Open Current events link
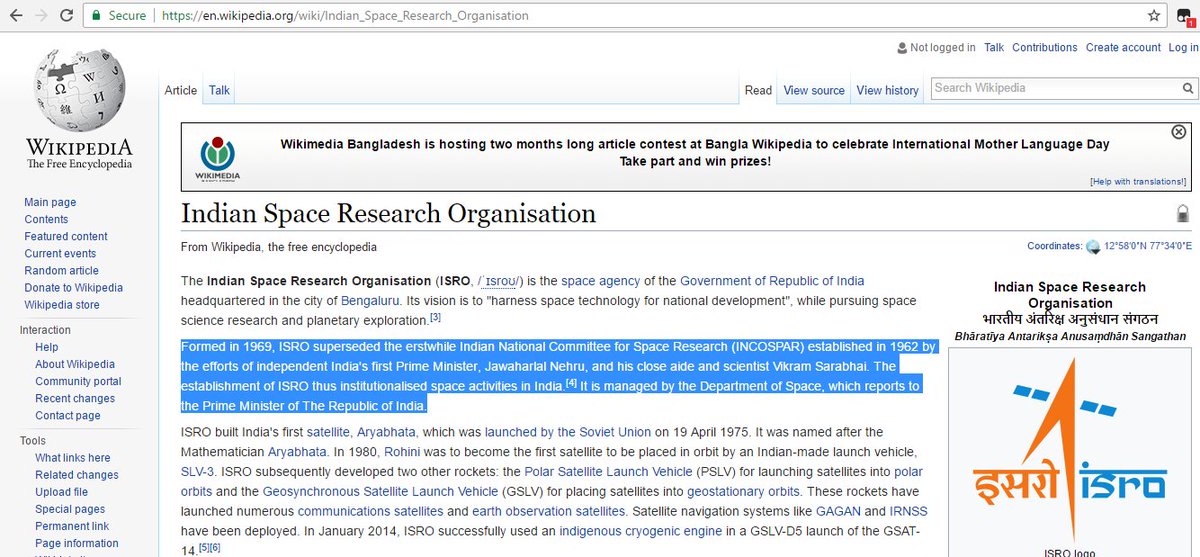This screenshot has width=1200, height=557. (x=60, y=253)
